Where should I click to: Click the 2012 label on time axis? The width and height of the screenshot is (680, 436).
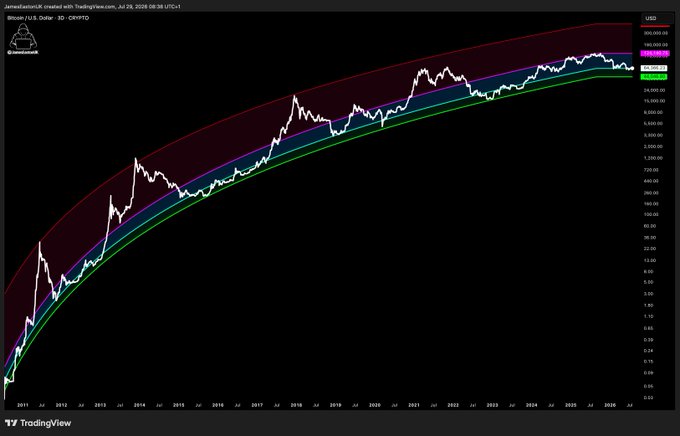[x=62, y=405]
